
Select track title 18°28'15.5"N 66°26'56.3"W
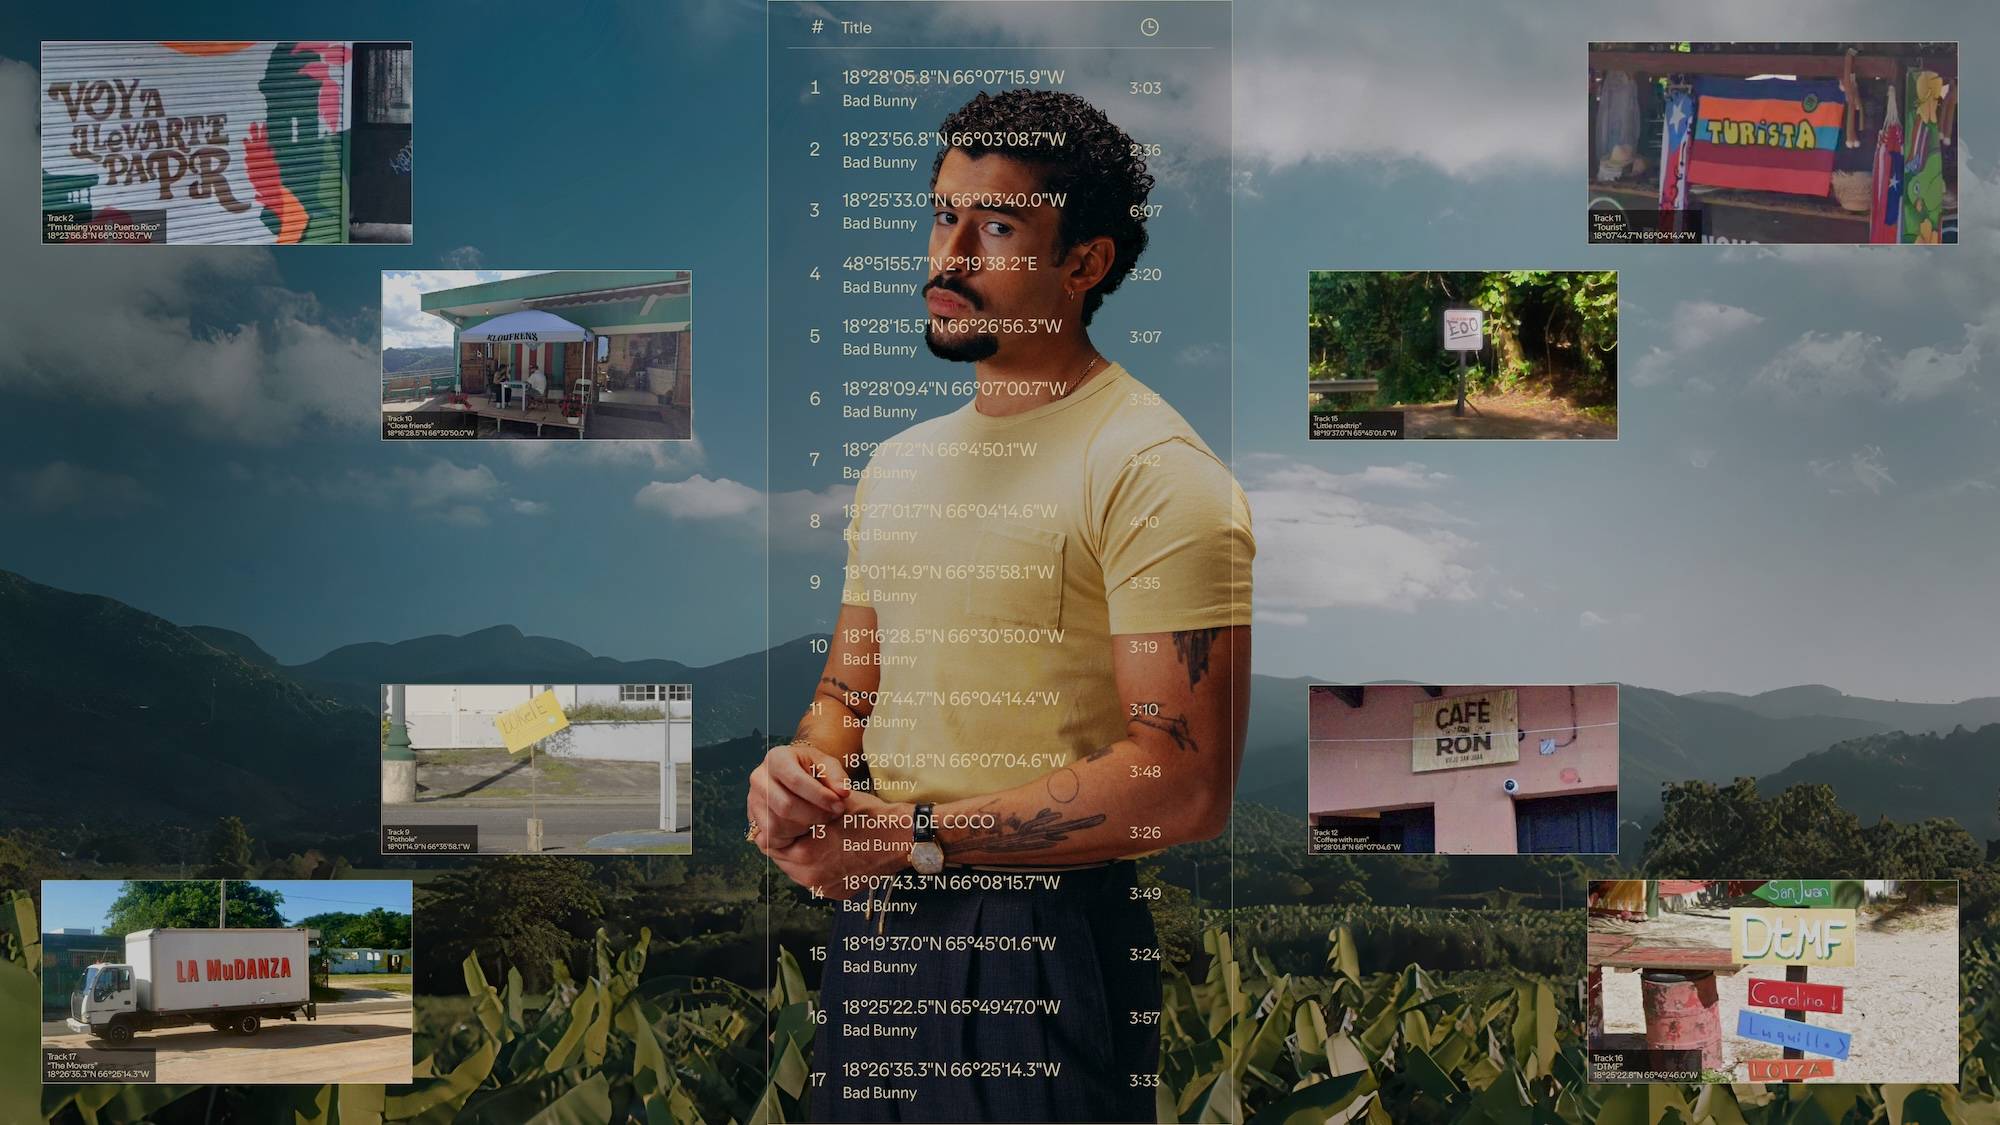tap(952, 326)
